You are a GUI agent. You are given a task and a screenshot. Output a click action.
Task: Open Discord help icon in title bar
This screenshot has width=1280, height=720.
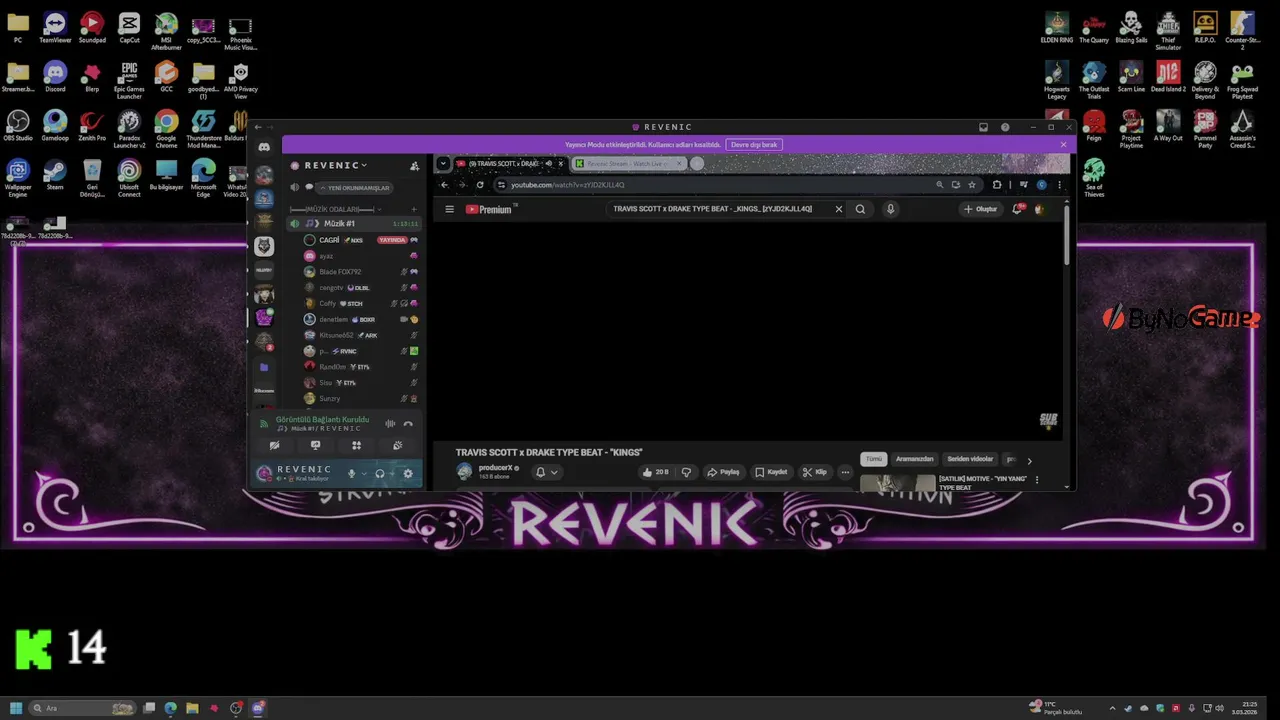click(1005, 127)
